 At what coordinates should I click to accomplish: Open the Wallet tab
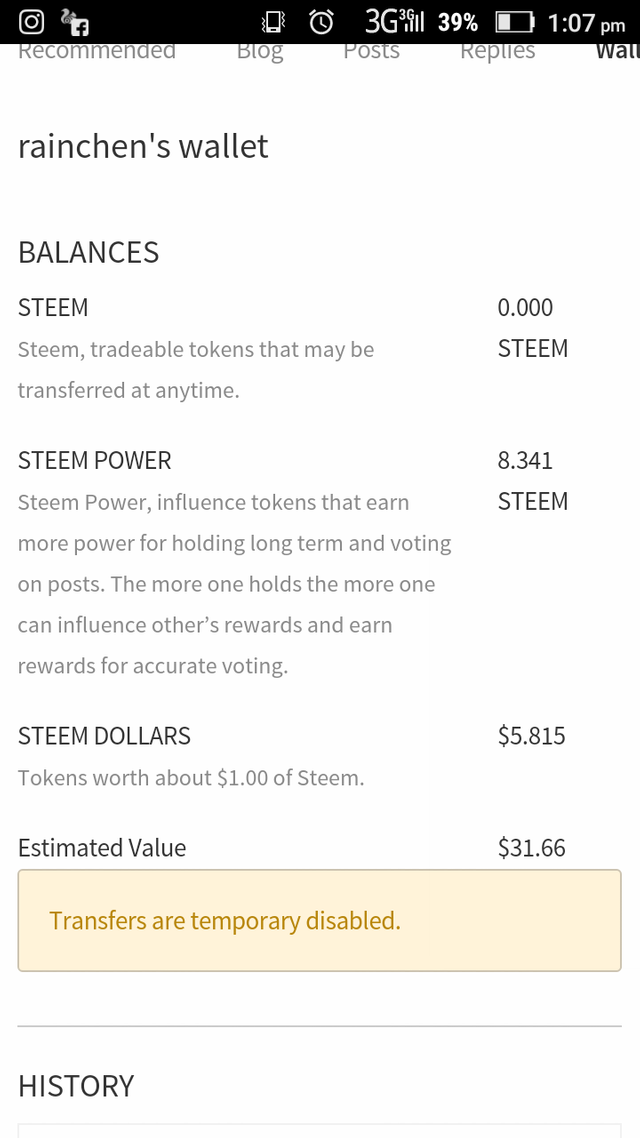[x=617, y=51]
